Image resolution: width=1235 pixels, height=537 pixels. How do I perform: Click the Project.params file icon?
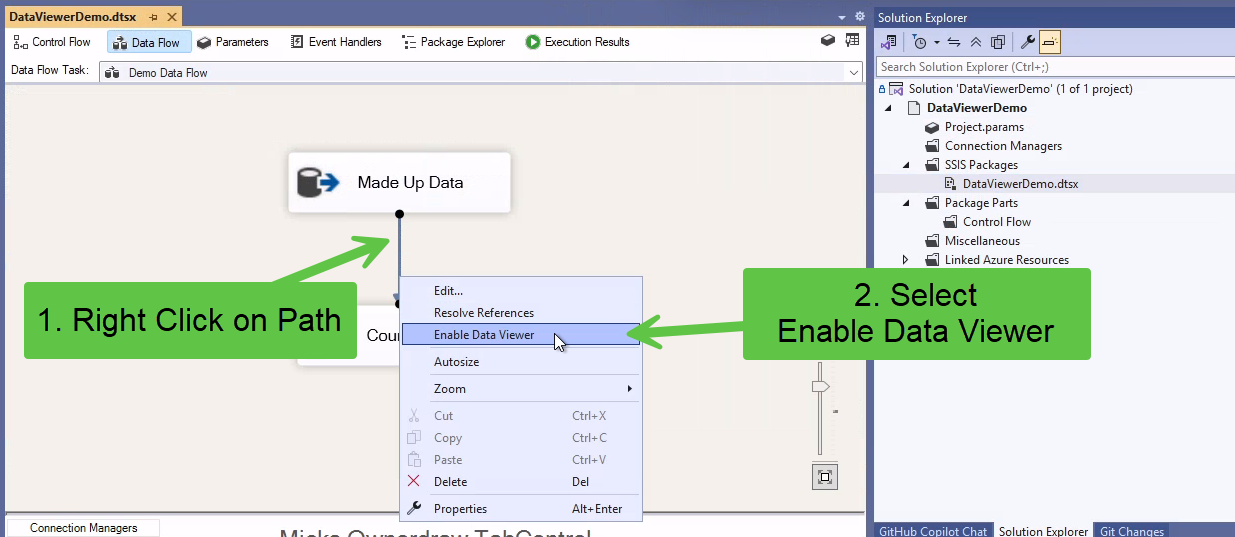tap(932, 127)
